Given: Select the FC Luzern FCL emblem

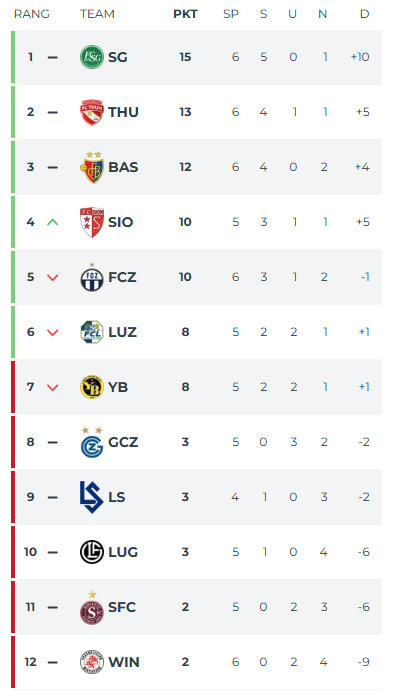Looking at the screenshot, I should coord(92,332).
